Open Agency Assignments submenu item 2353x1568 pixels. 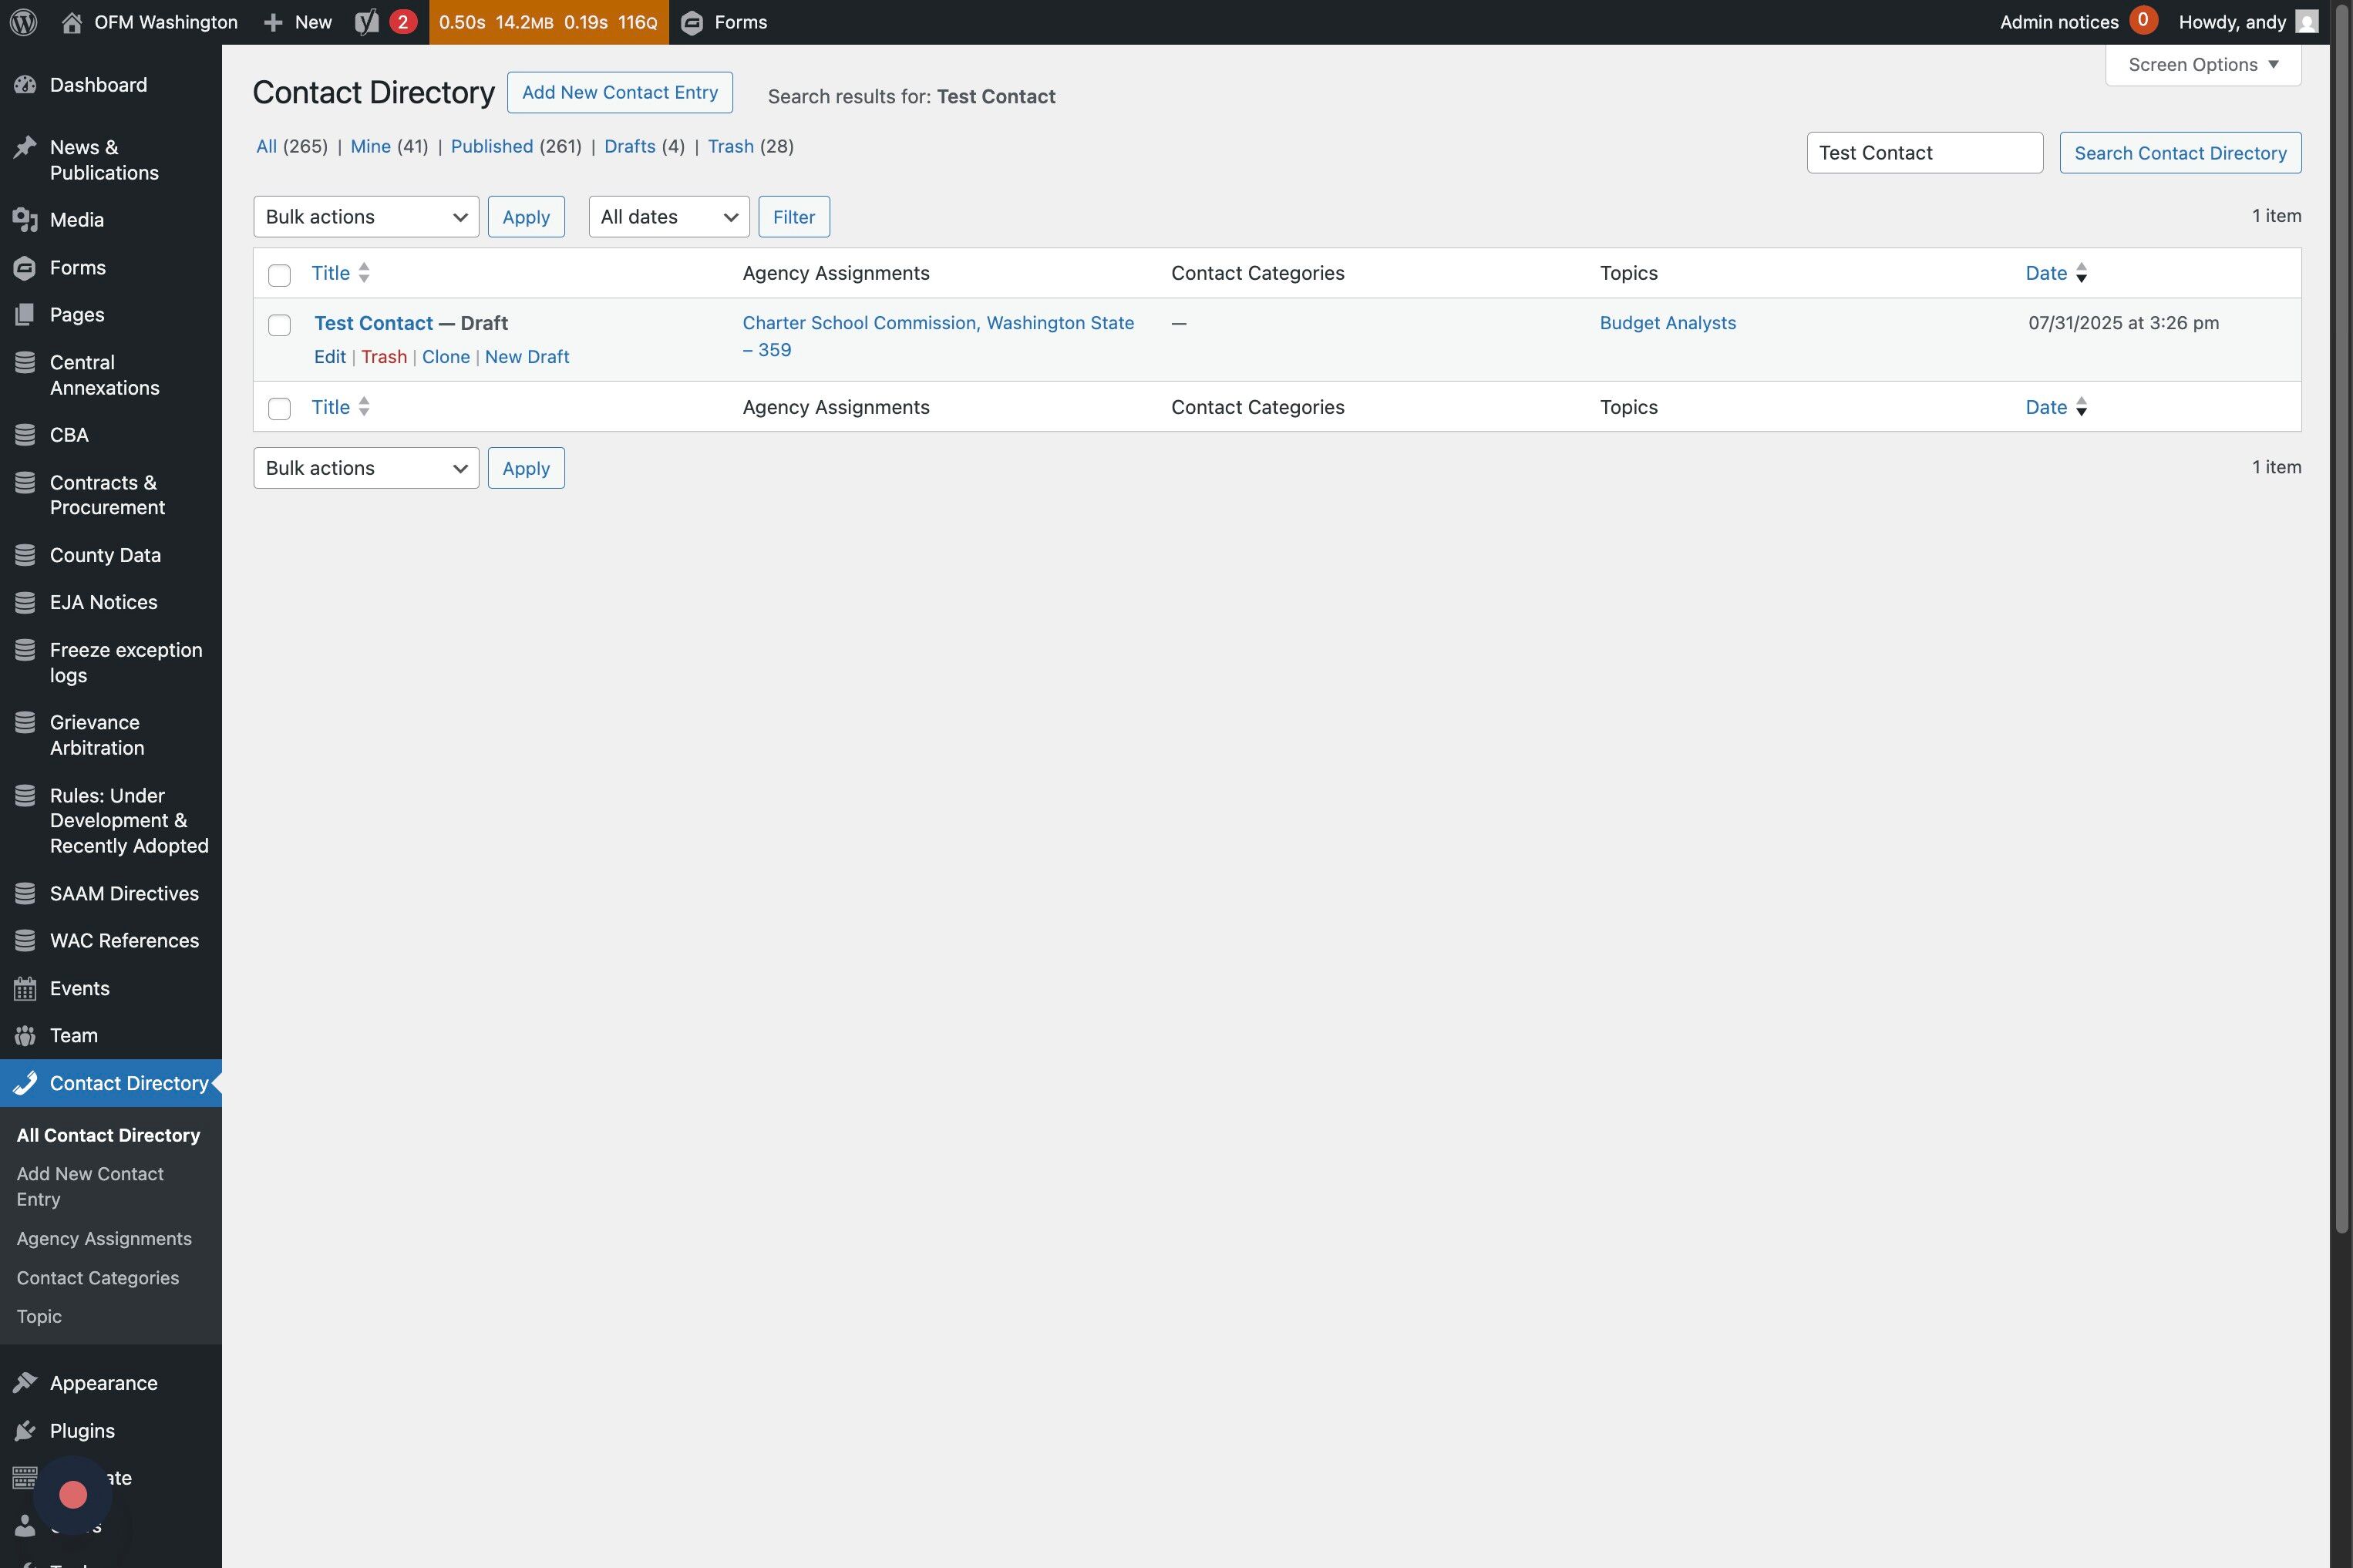click(104, 1239)
